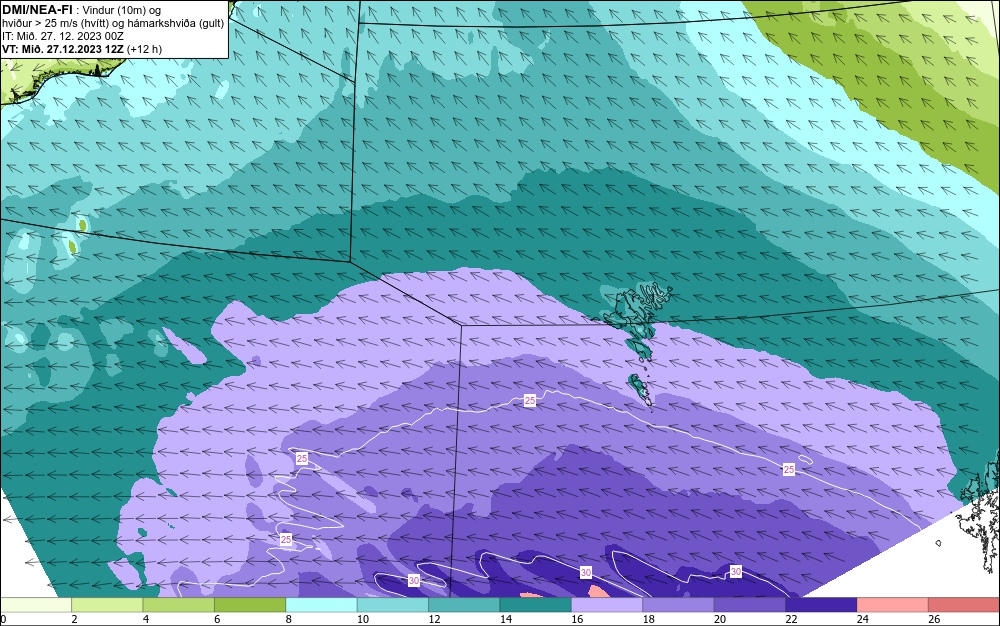
Task: Click legend tick label "12"
Action: click(x=434, y=619)
